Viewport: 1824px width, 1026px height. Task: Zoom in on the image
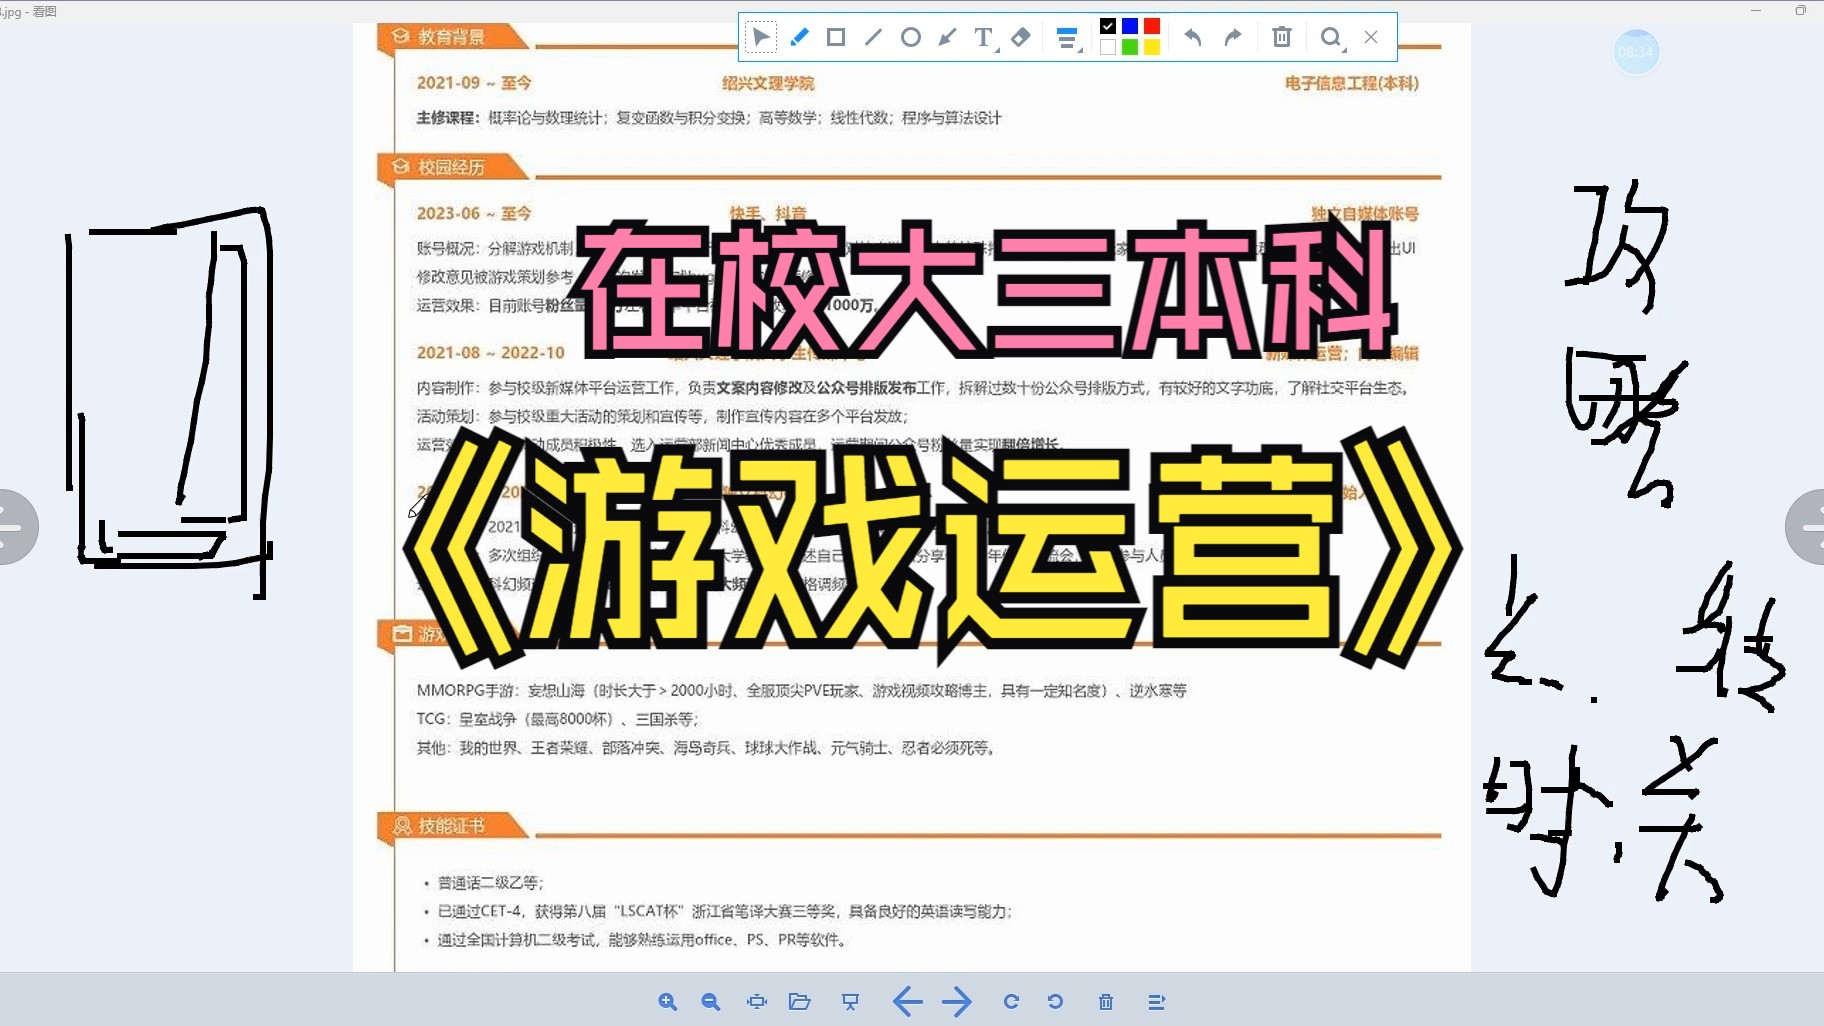[668, 1002]
